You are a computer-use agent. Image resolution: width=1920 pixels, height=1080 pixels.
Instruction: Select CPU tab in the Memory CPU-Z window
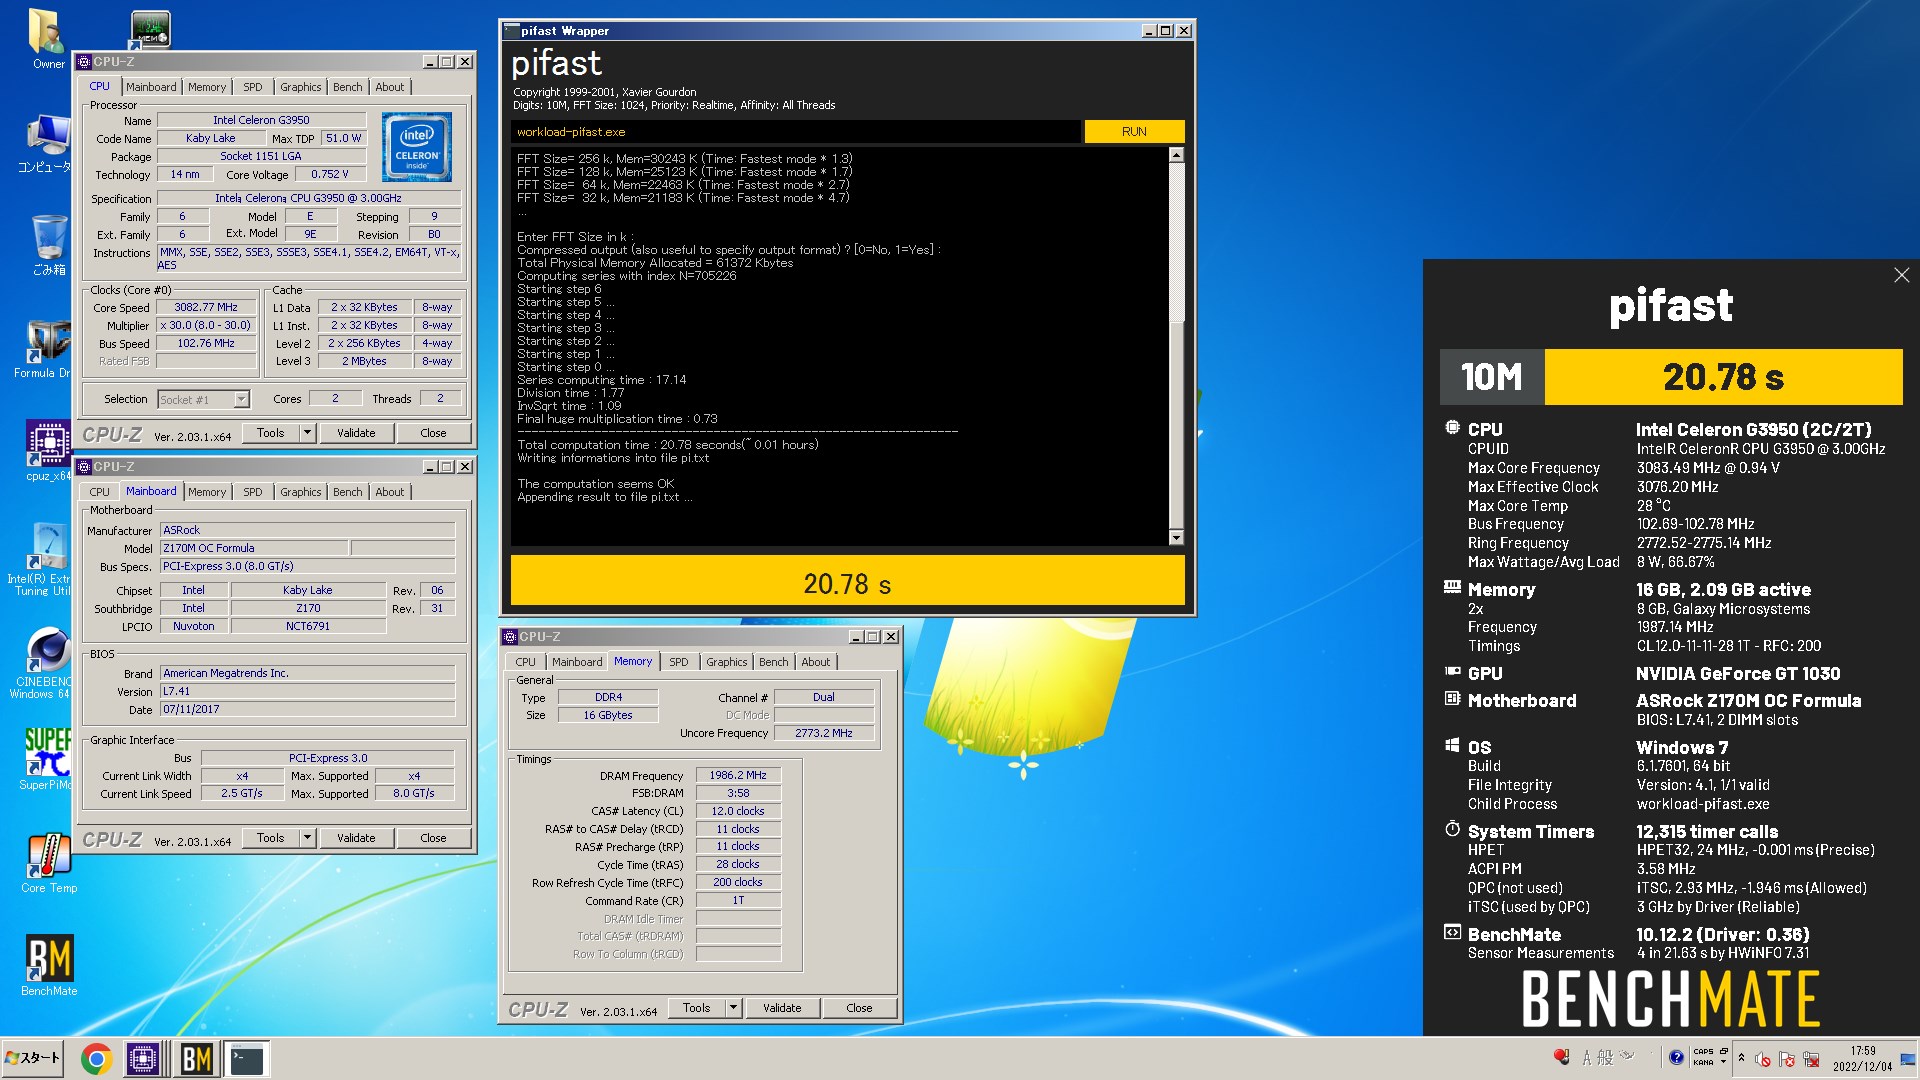coord(525,662)
